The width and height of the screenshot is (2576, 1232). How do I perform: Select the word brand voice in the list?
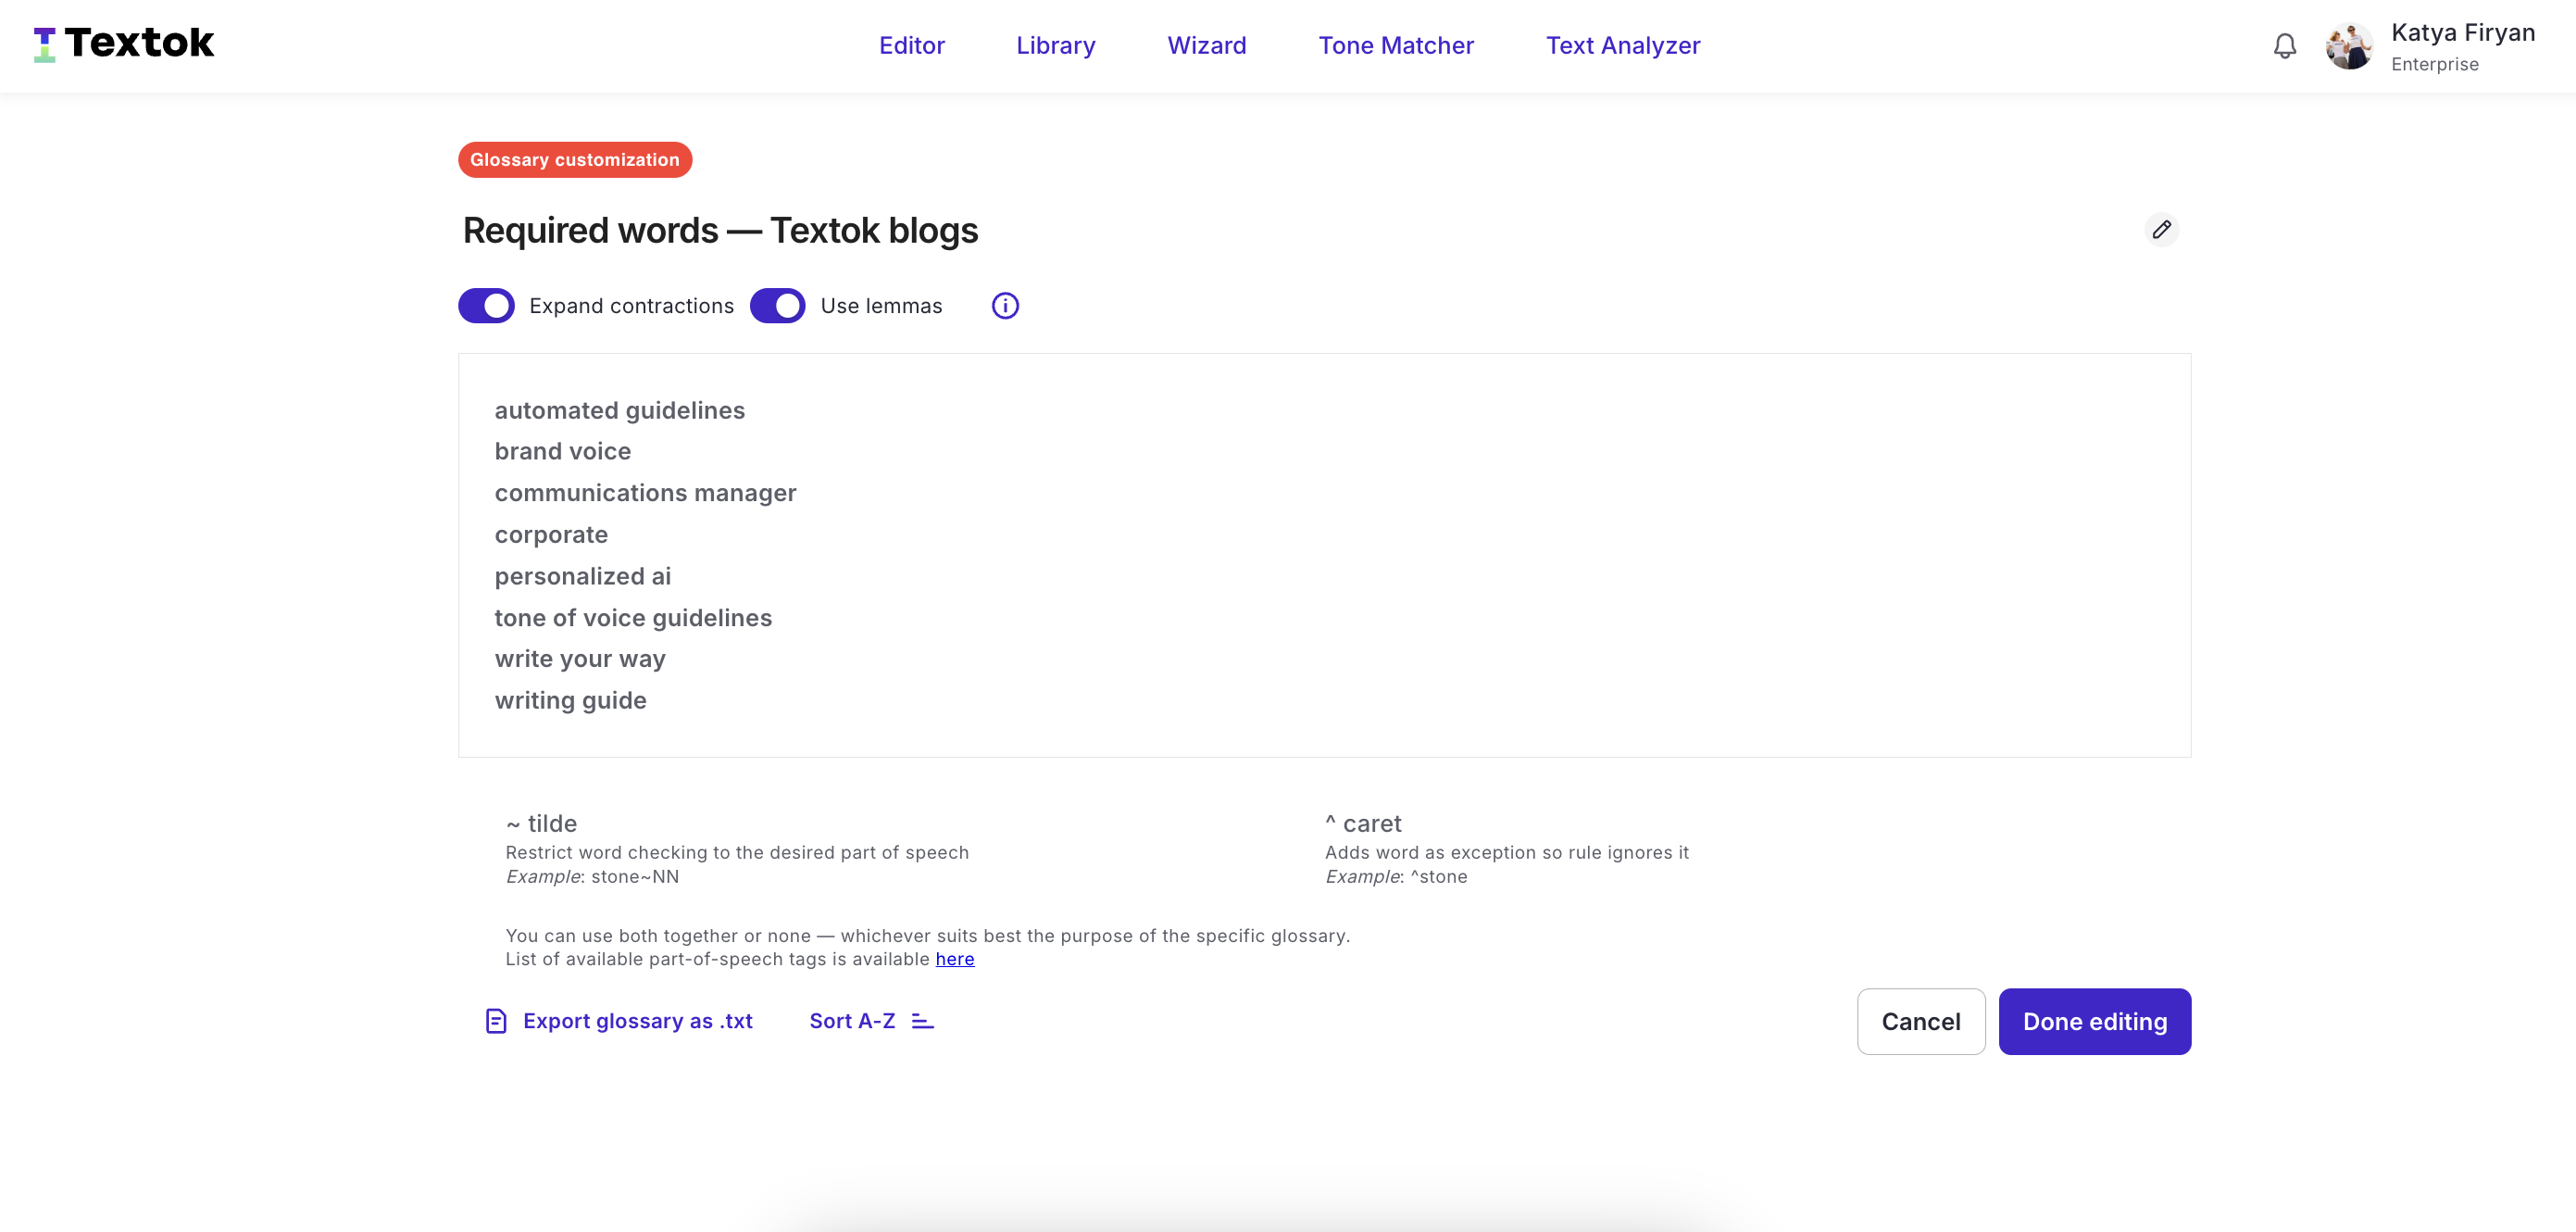click(562, 451)
